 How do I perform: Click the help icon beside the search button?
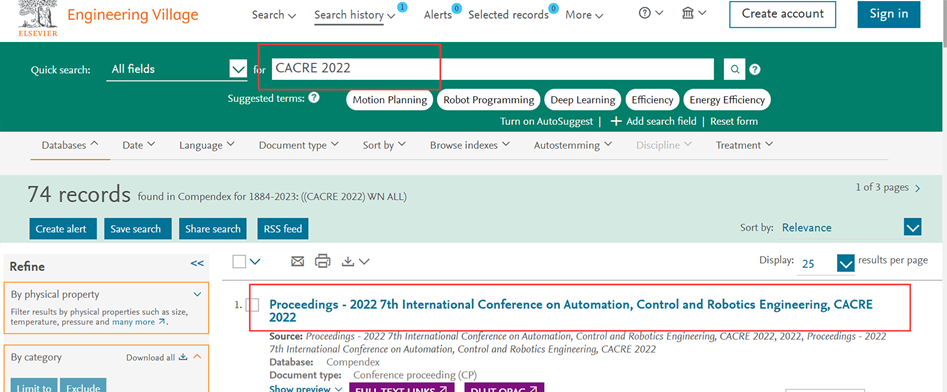click(755, 69)
